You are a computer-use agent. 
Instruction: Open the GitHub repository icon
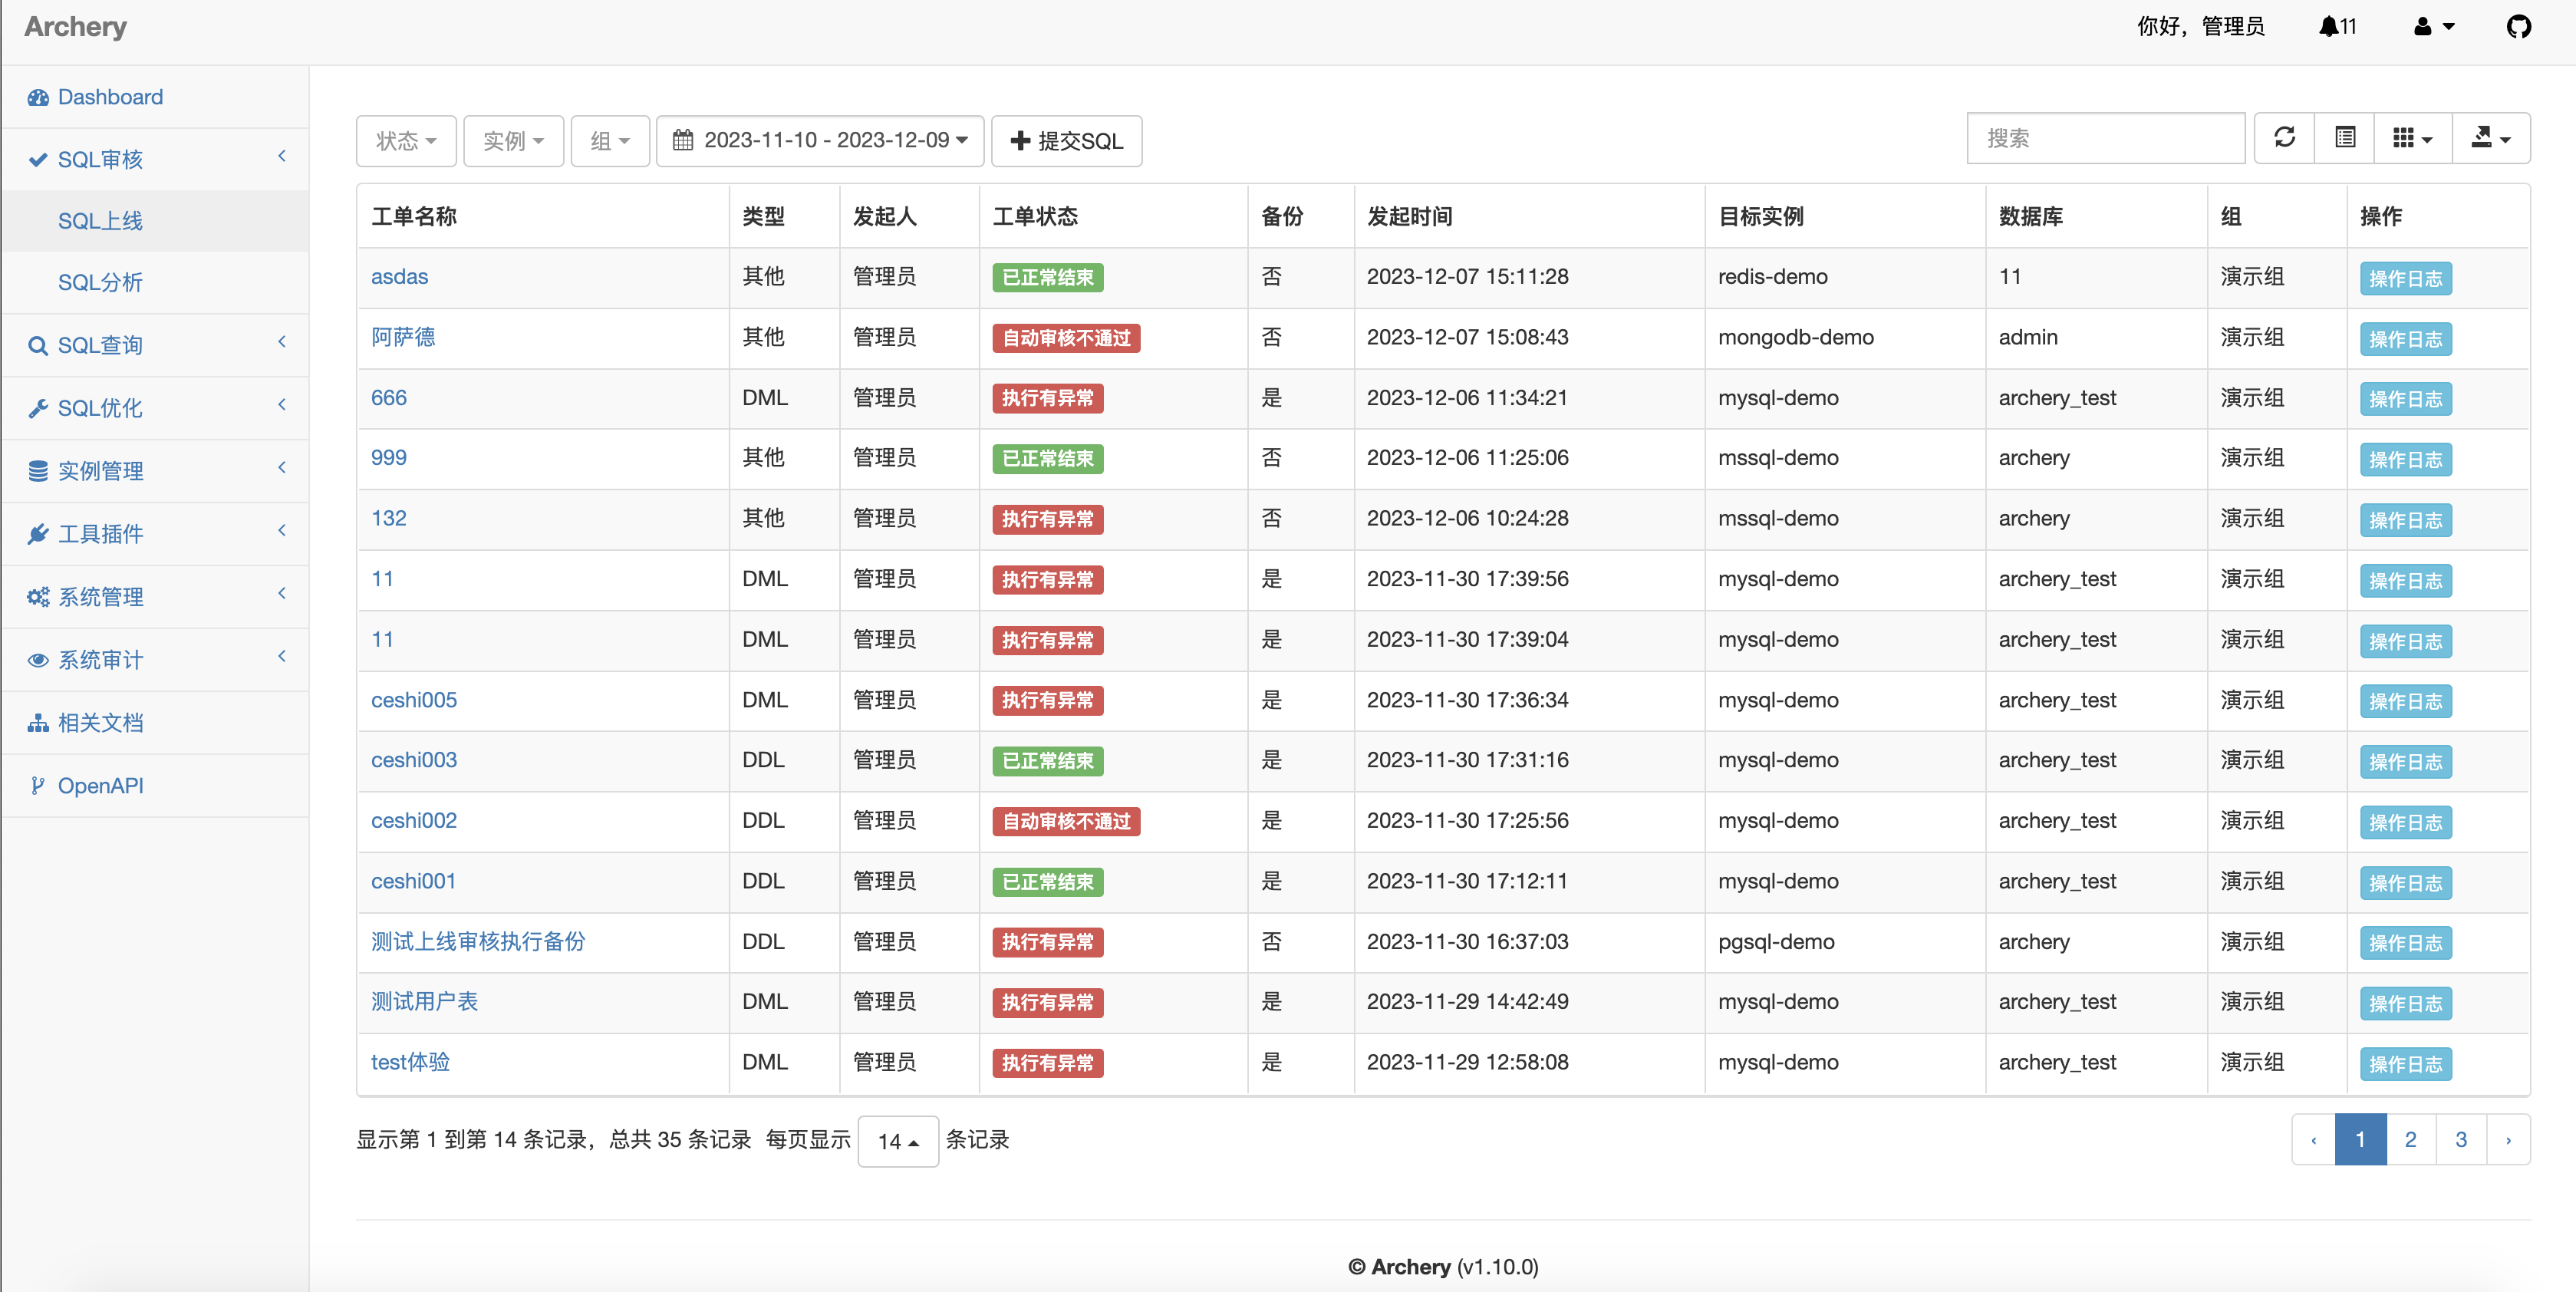[2518, 26]
